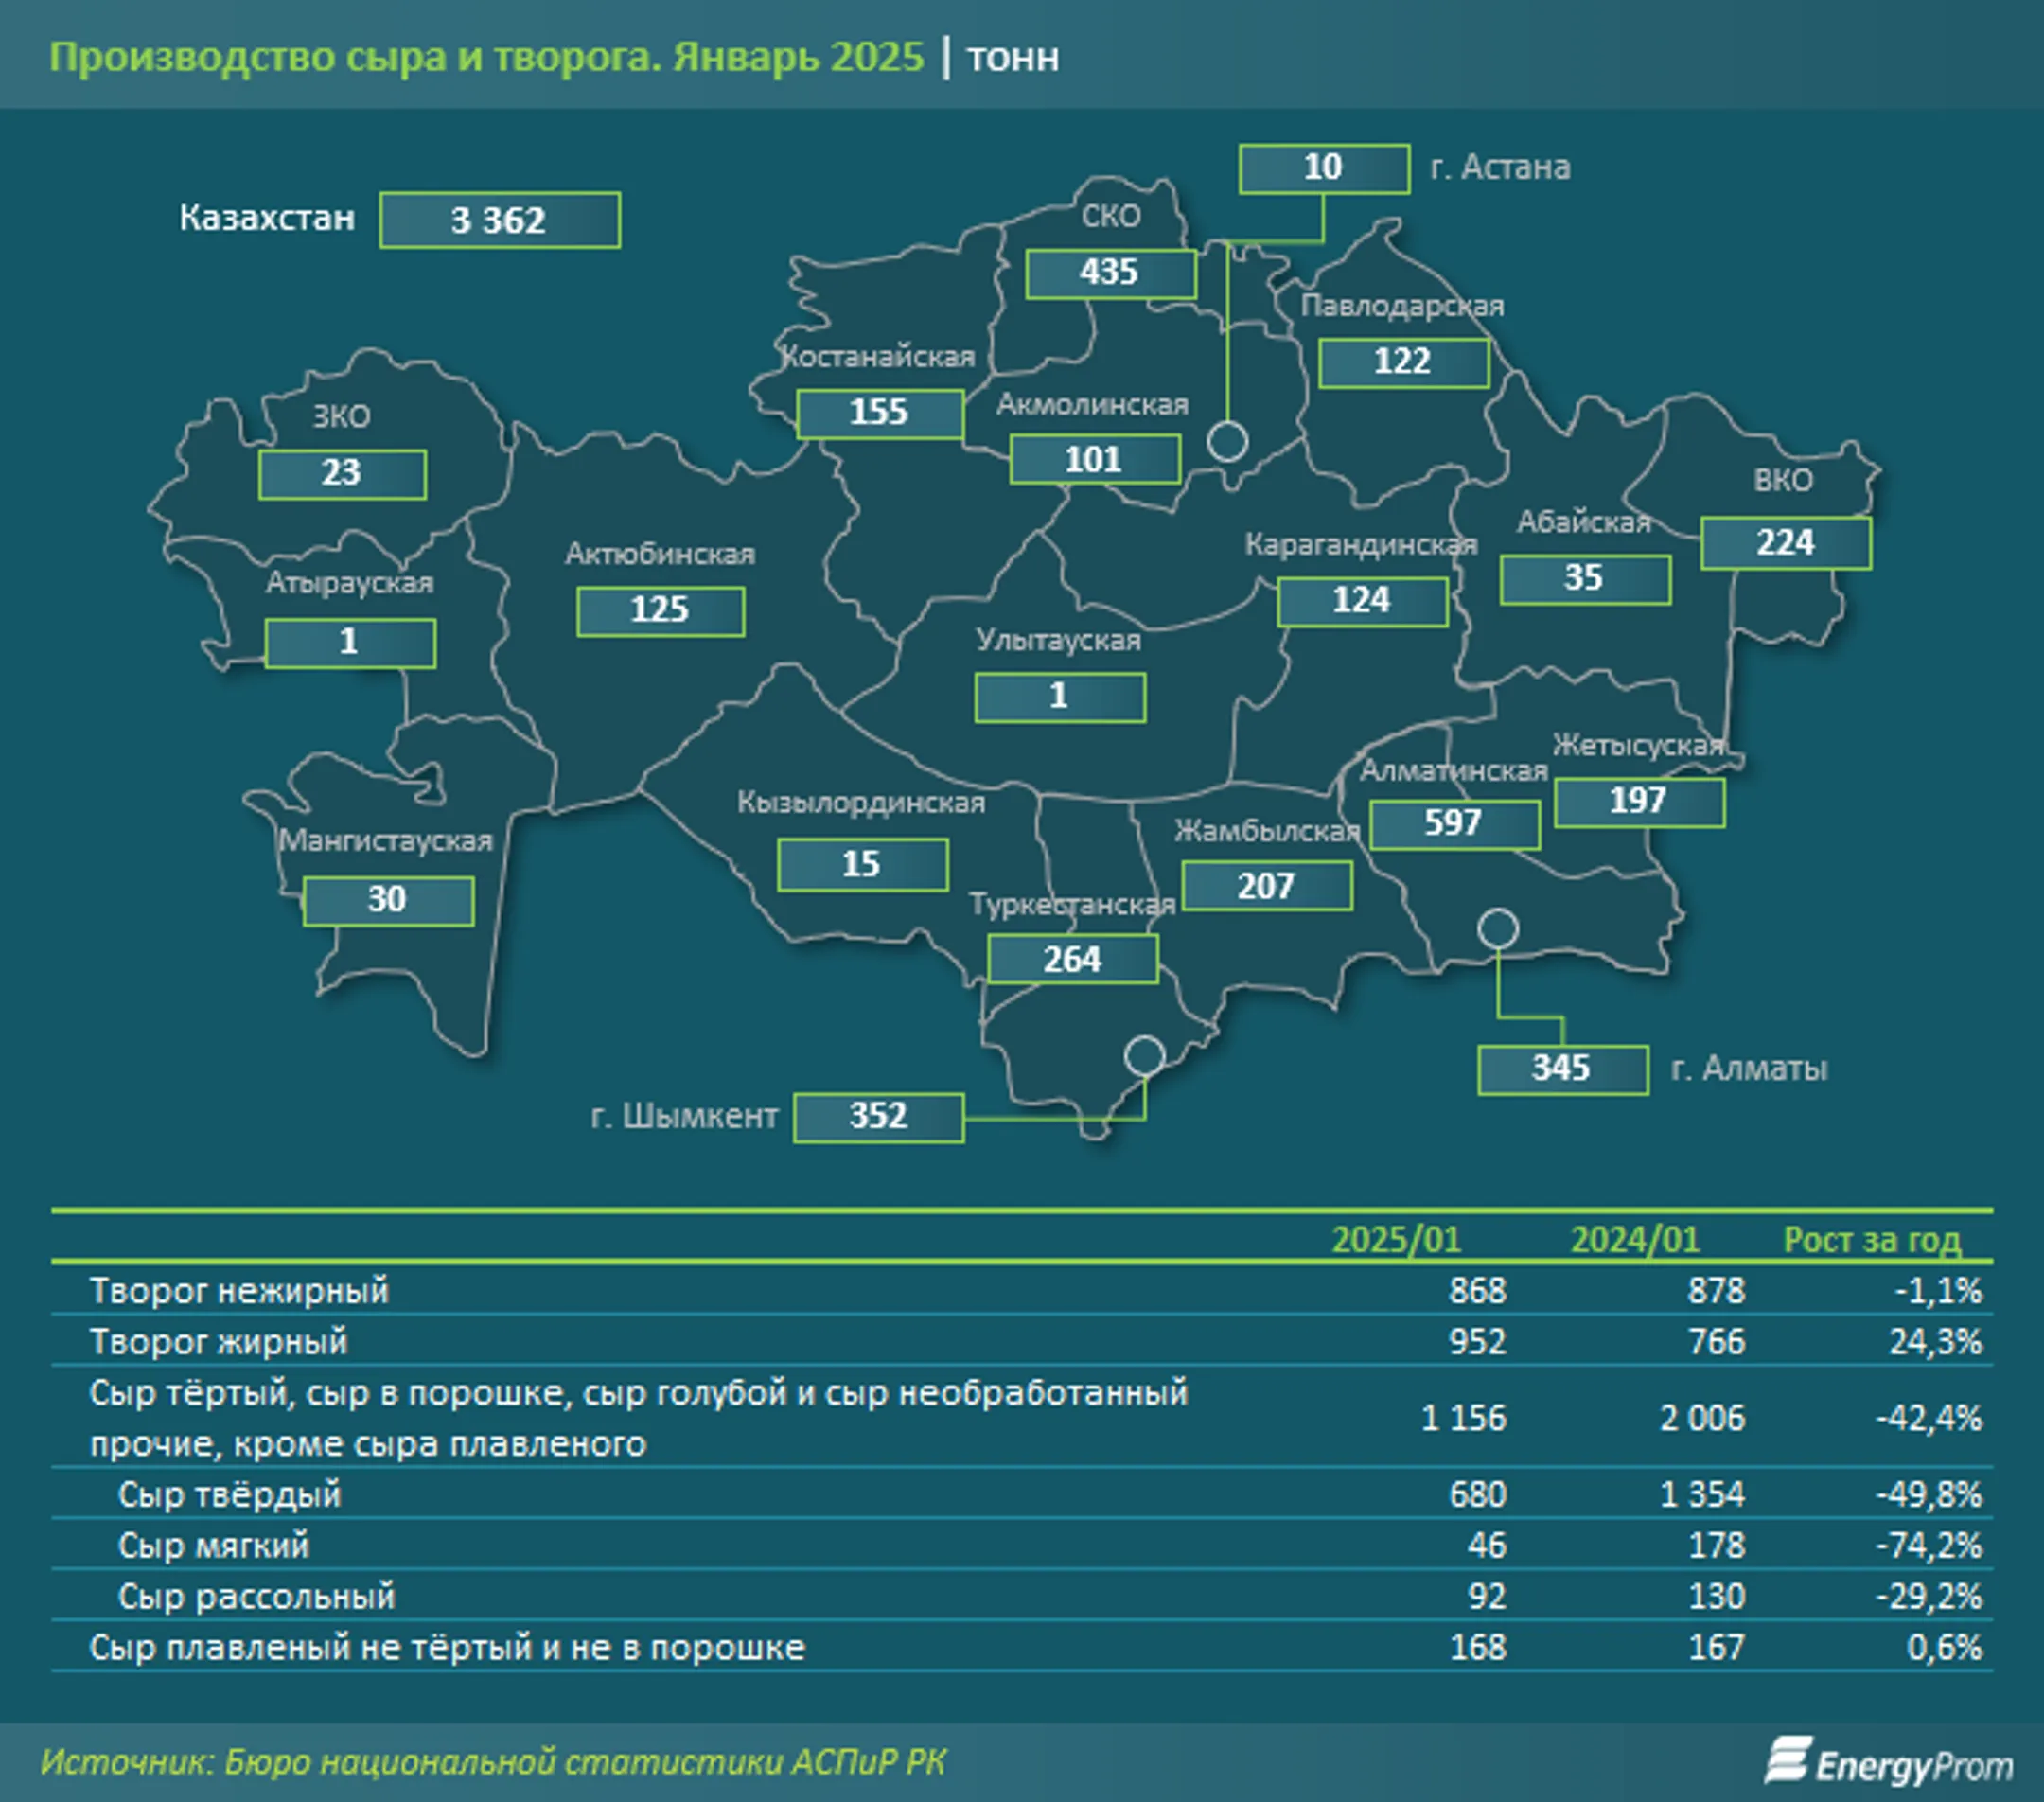Select the г. Астана value box 10
The width and height of the screenshot is (2044, 1802).
point(1324,168)
